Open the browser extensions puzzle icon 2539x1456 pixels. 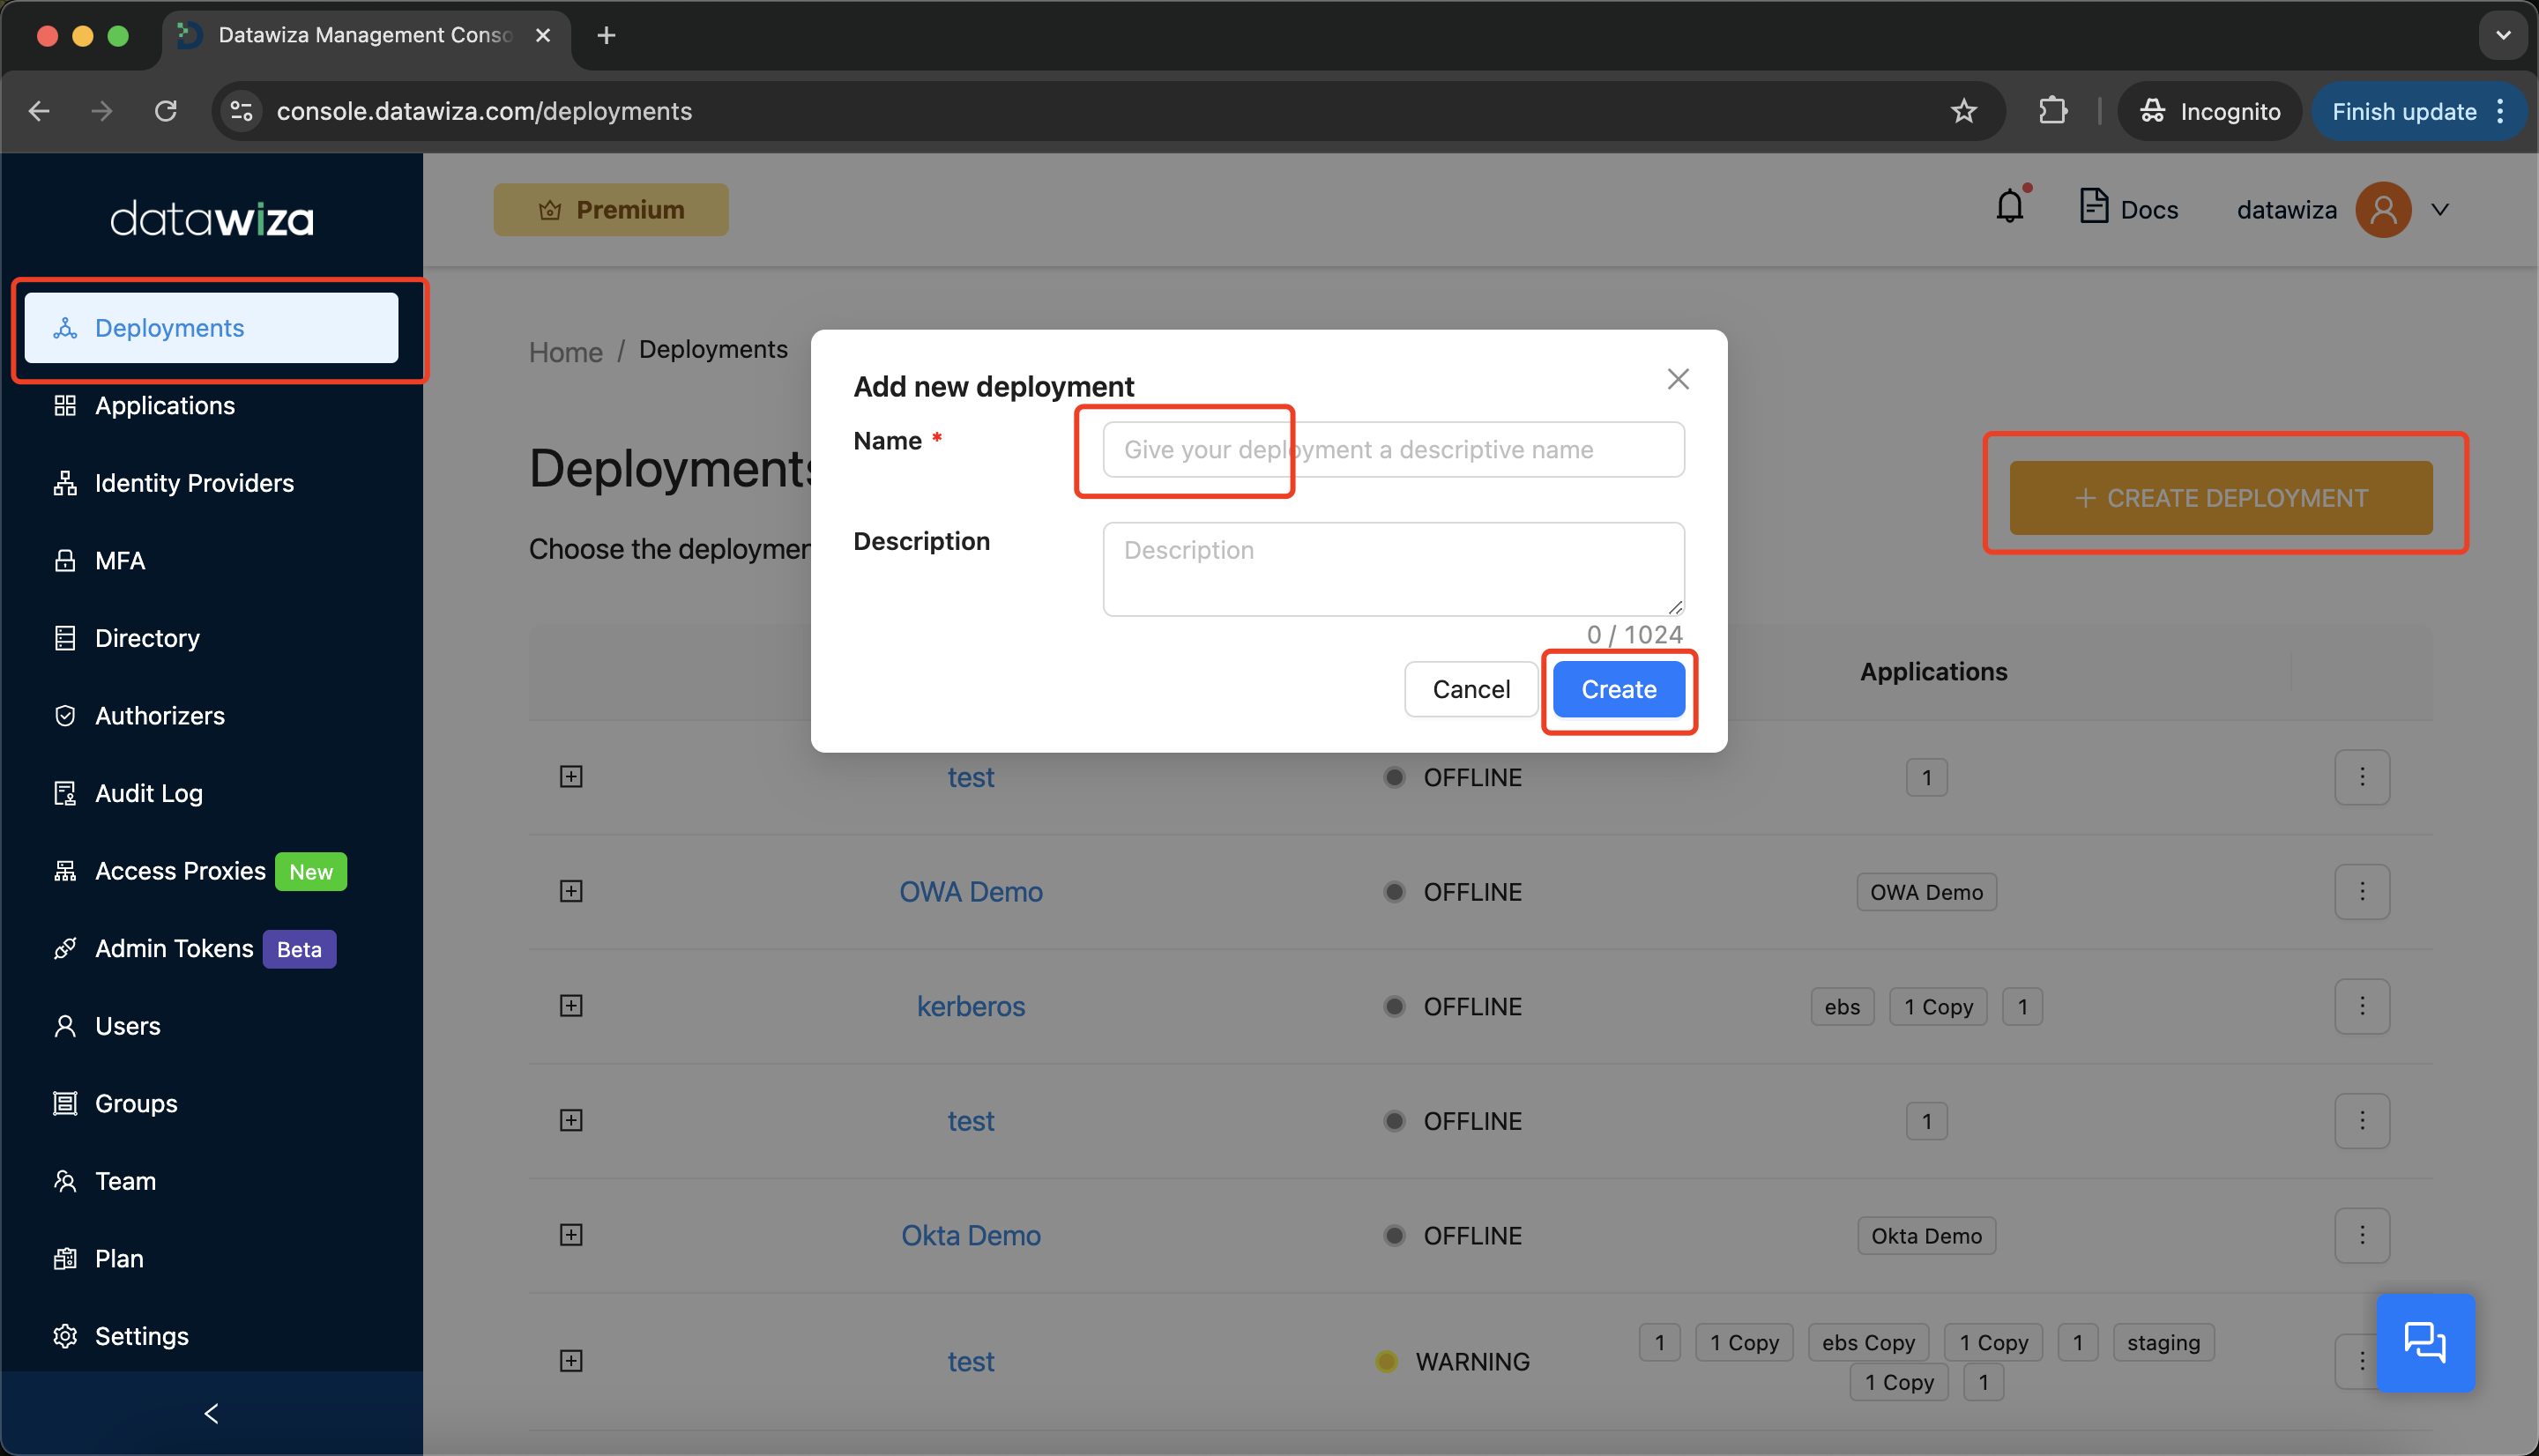(2052, 111)
